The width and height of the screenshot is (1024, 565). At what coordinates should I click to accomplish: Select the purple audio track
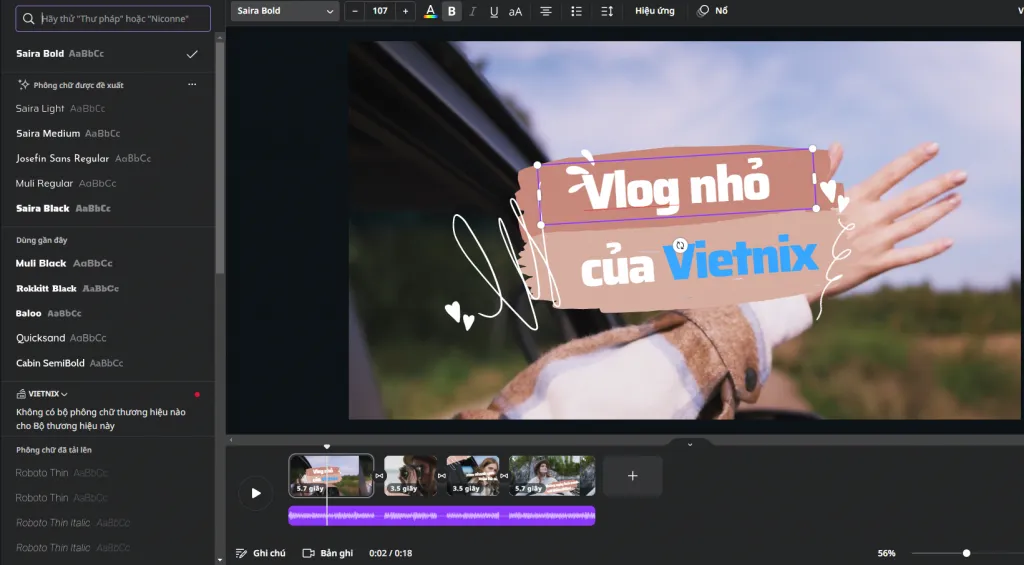coord(441,515)
